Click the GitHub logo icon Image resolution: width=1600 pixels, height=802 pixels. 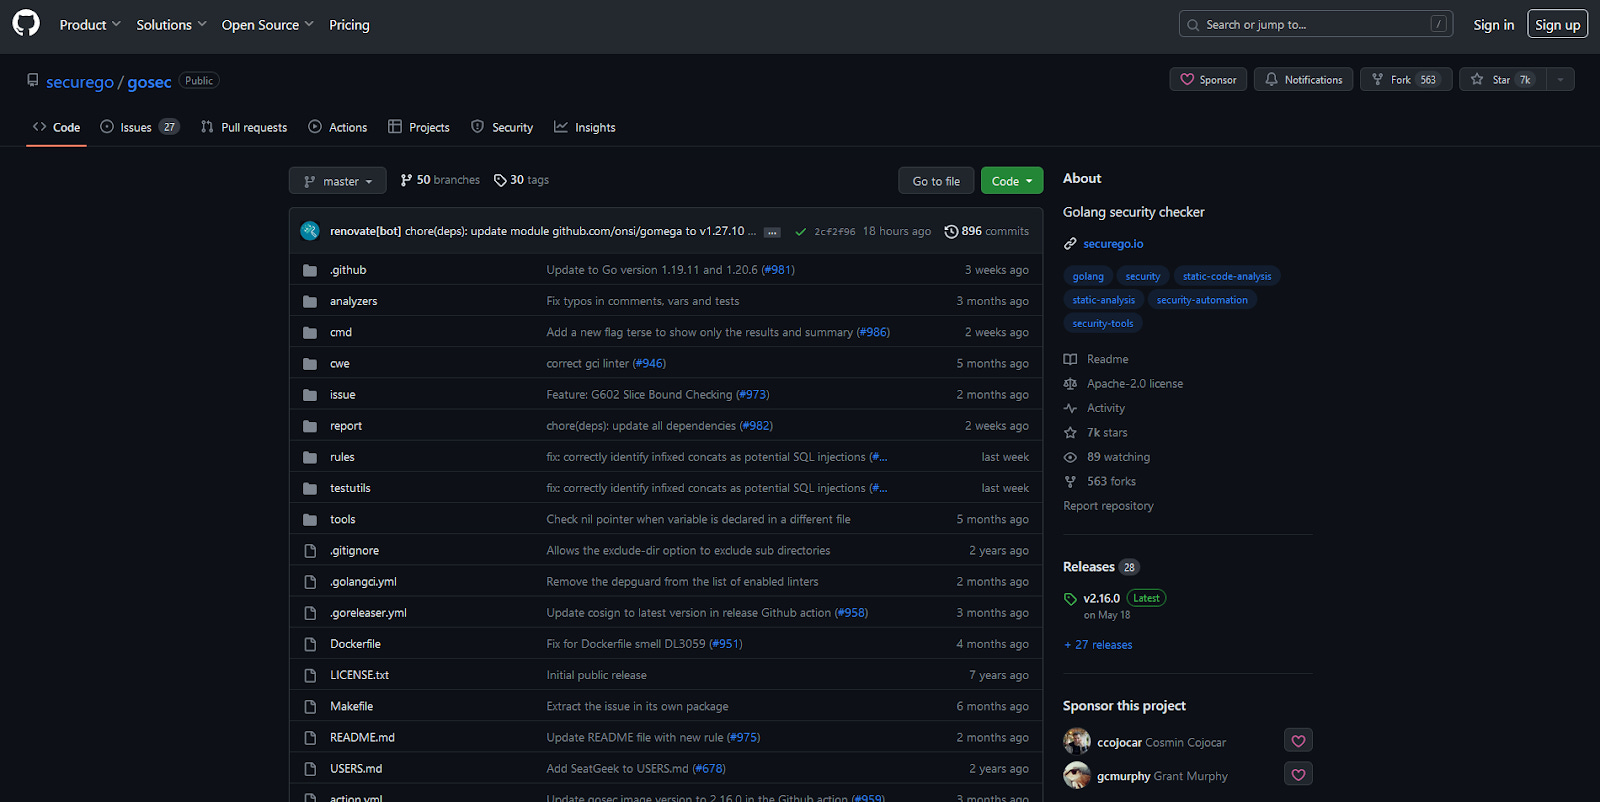26,23
